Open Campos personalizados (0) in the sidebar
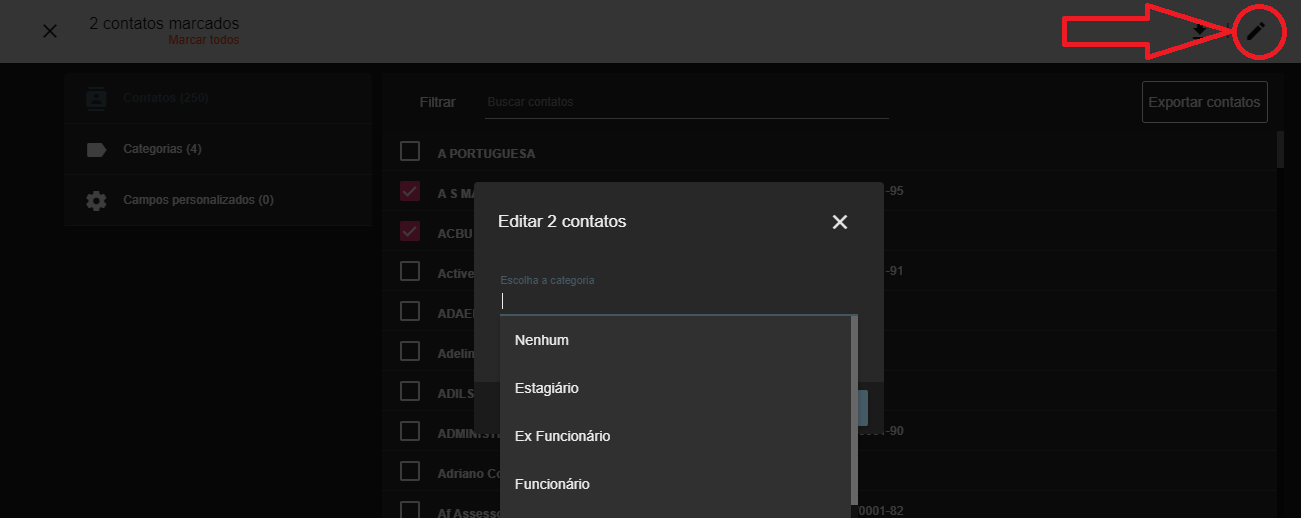1301x518 pixels. tap(198, 200)
